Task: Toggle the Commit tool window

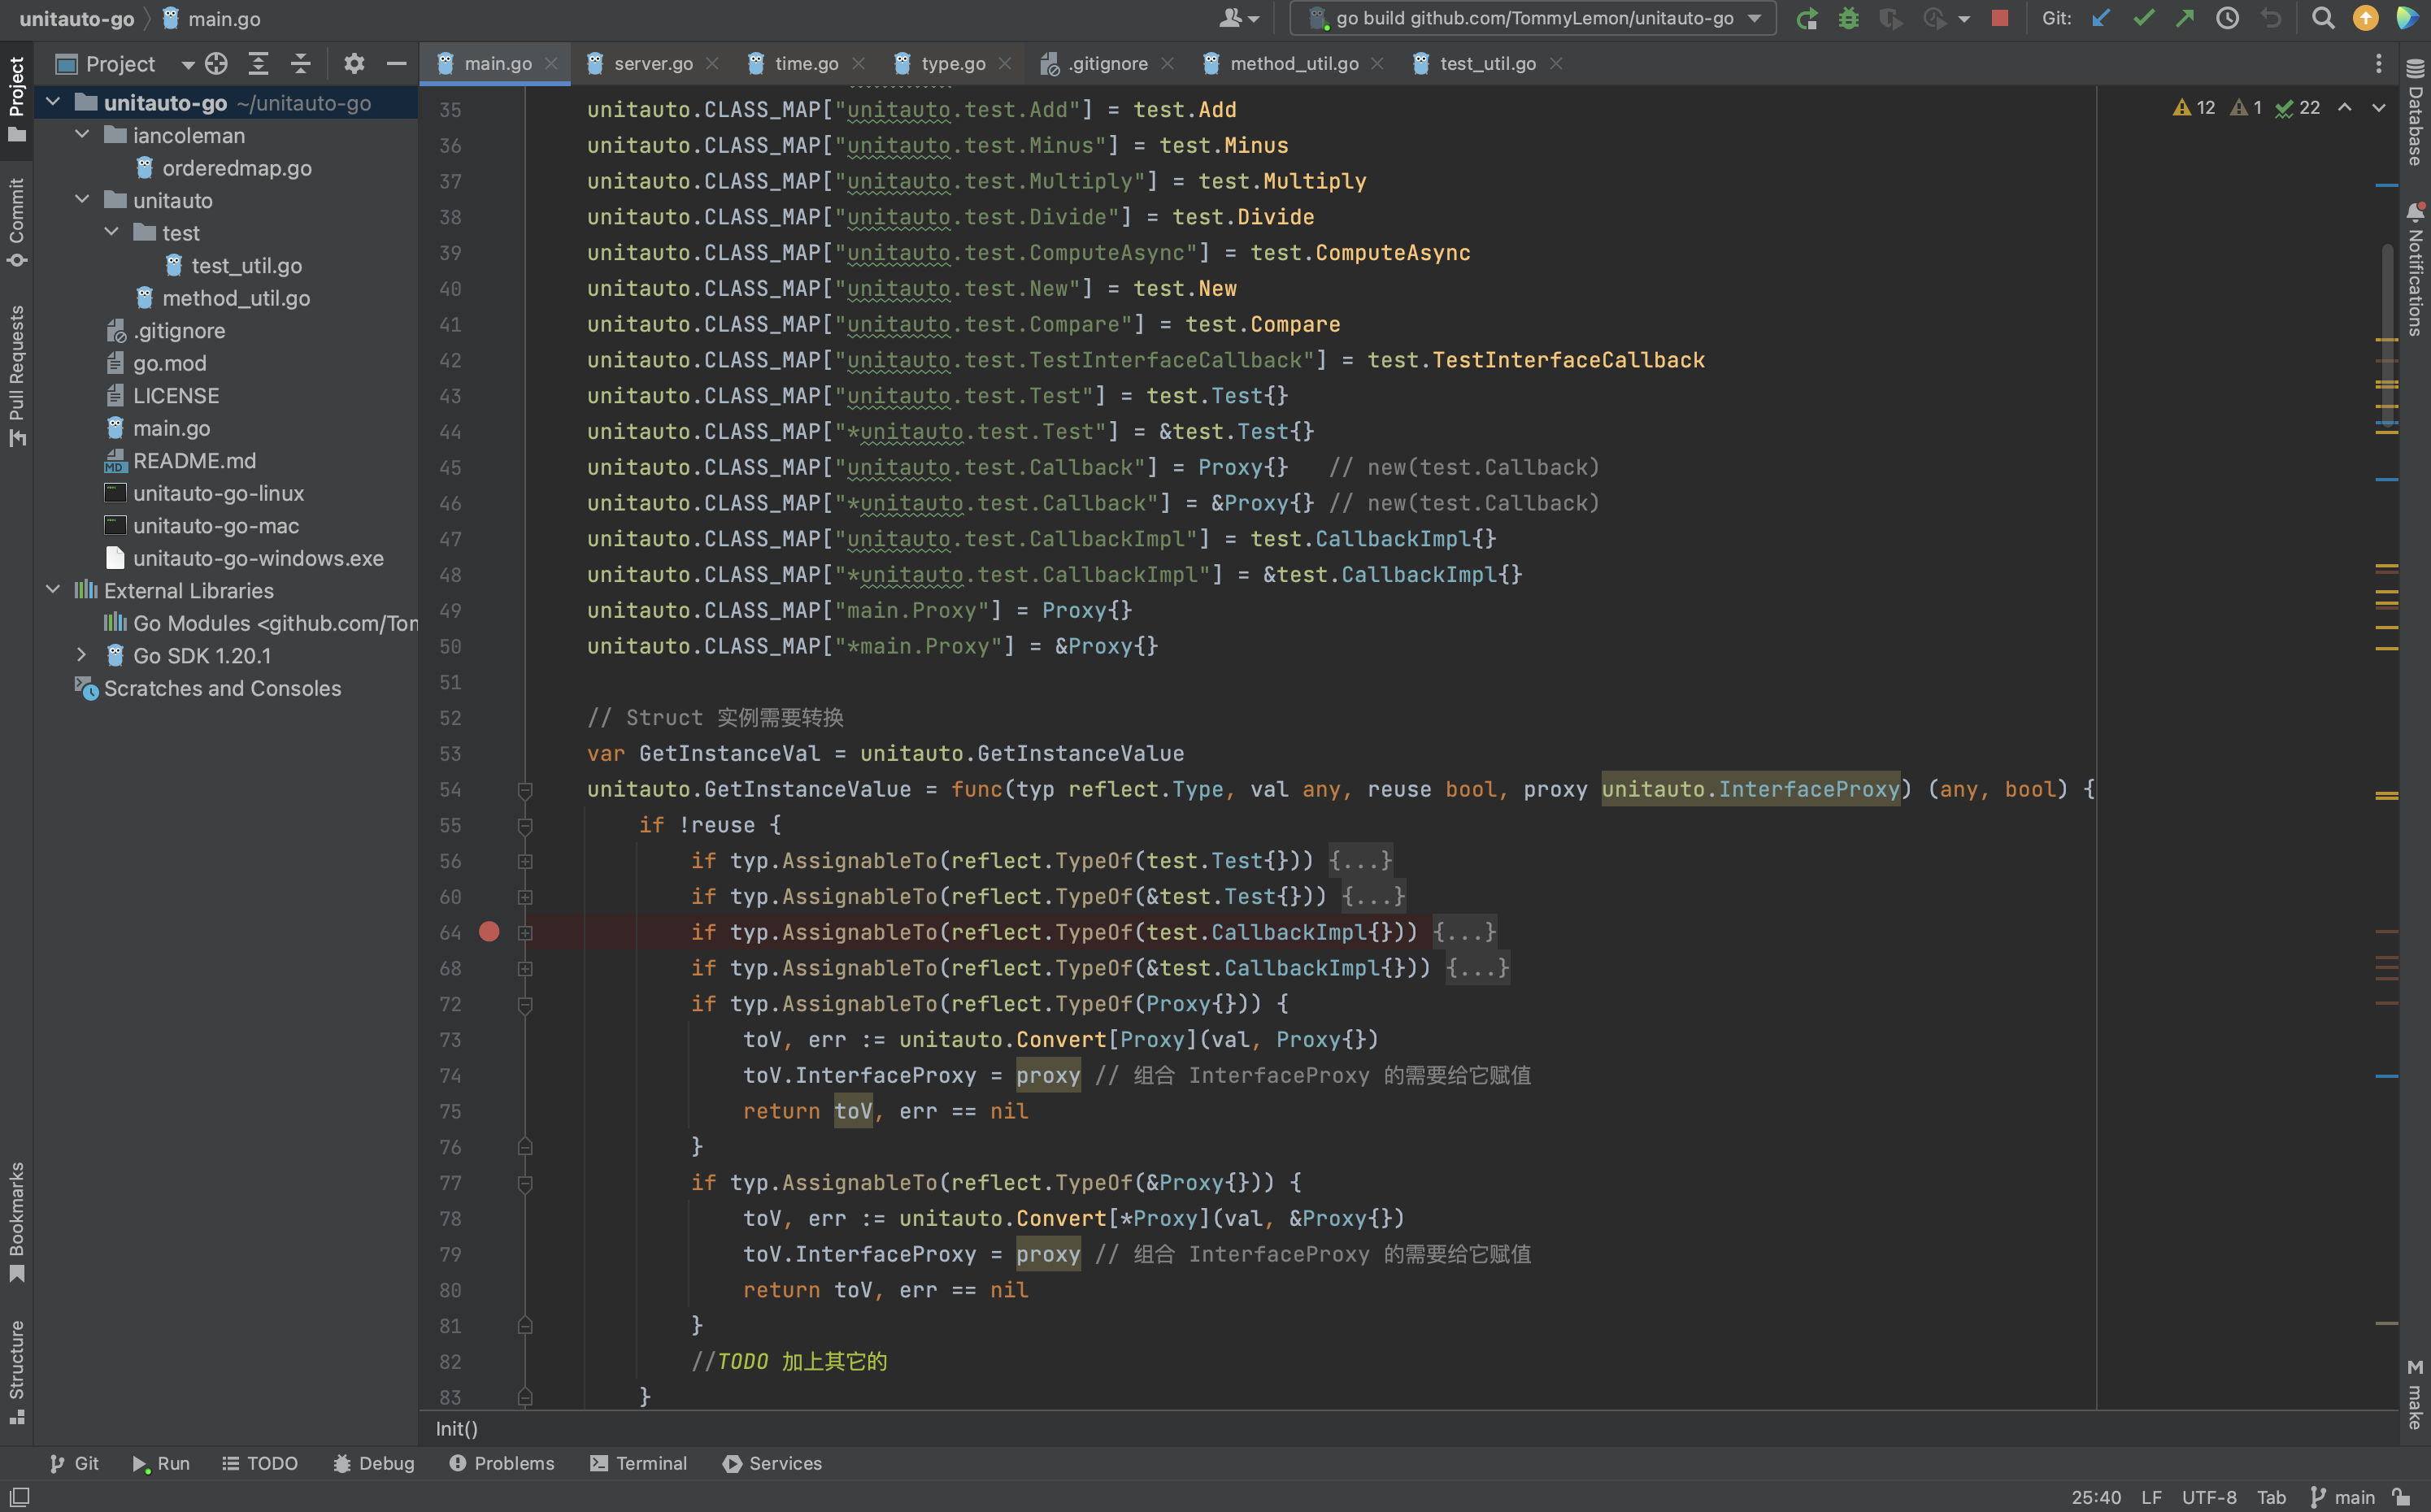Action: 16,222
